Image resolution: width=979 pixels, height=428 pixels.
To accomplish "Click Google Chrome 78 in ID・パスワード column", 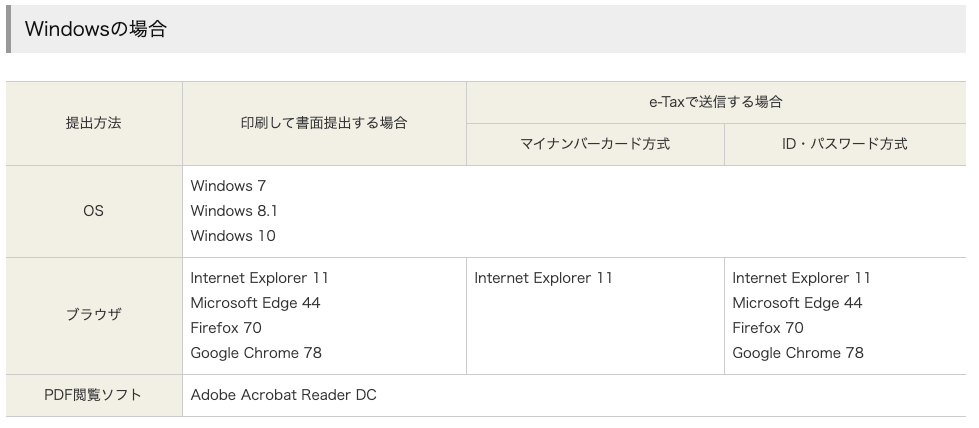I will pos(798,353).
